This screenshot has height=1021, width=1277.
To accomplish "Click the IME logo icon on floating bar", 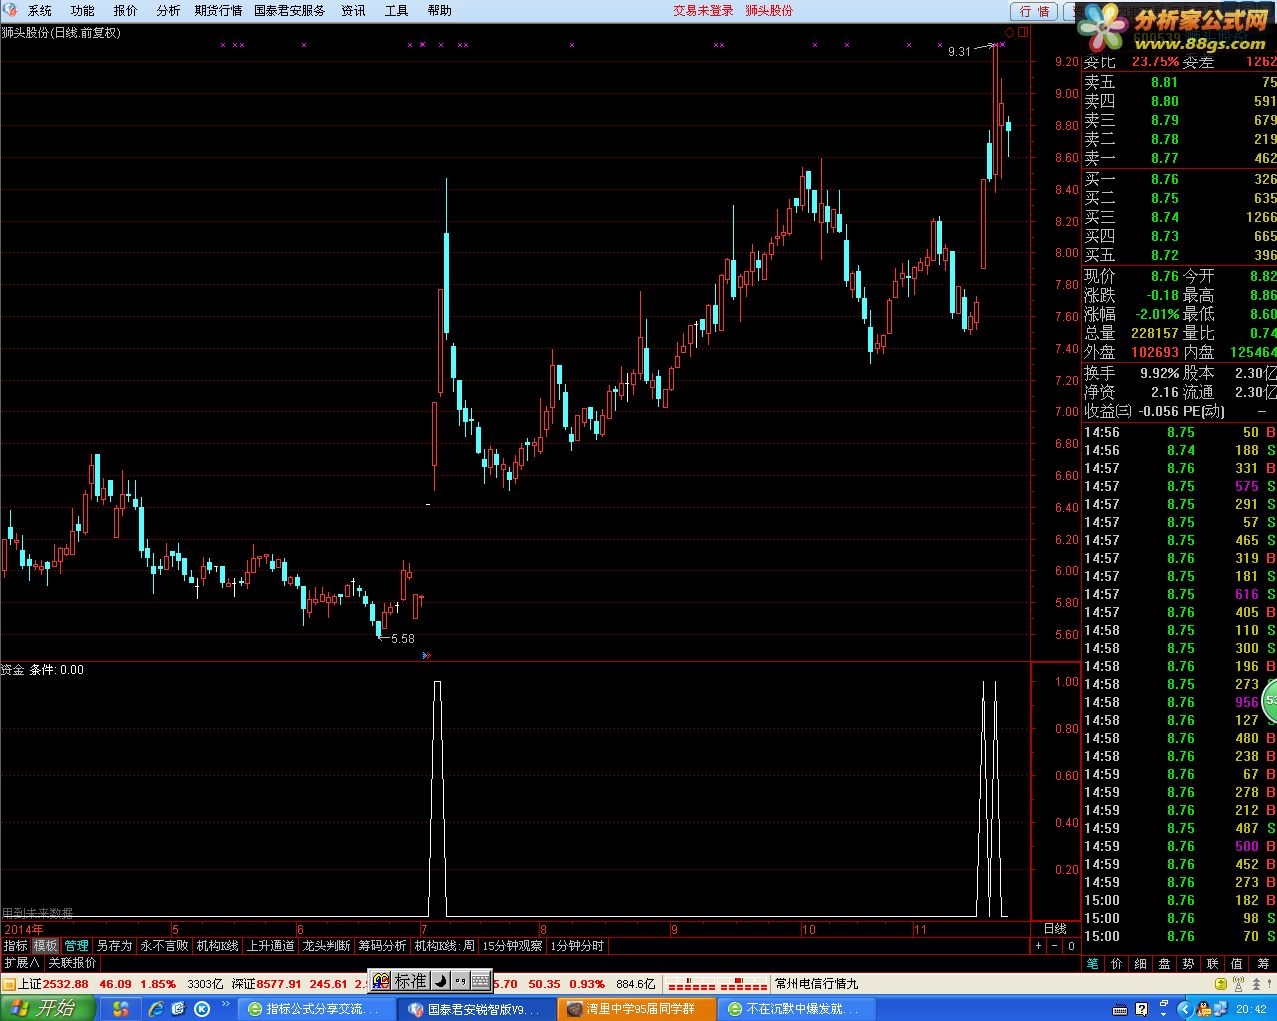I will pos(381,981).
